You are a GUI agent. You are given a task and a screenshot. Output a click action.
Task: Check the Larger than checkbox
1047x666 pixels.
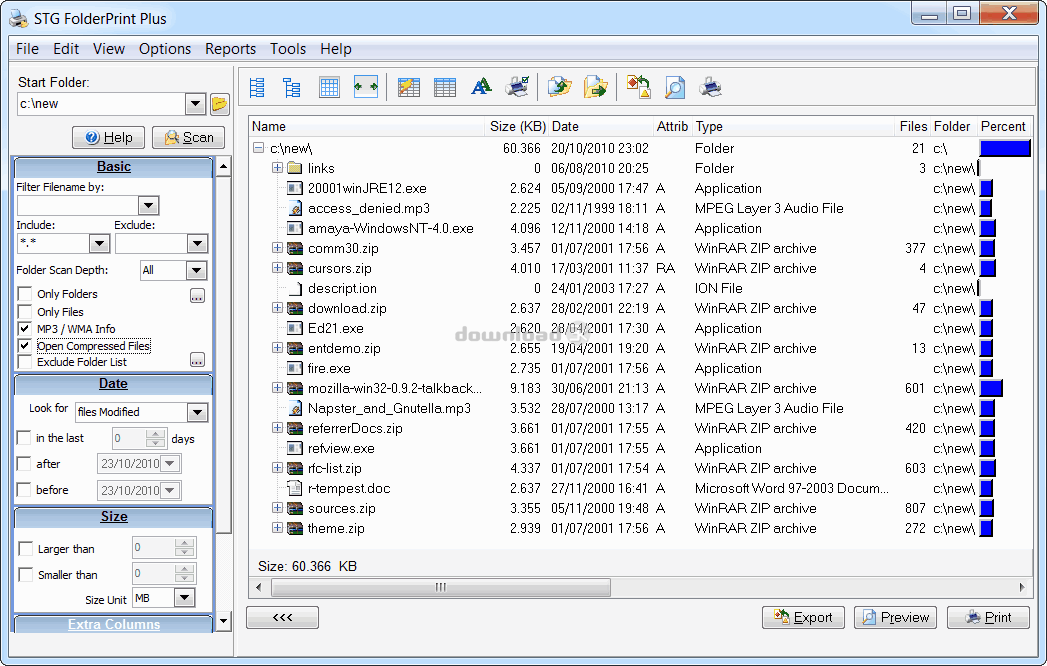25,548
